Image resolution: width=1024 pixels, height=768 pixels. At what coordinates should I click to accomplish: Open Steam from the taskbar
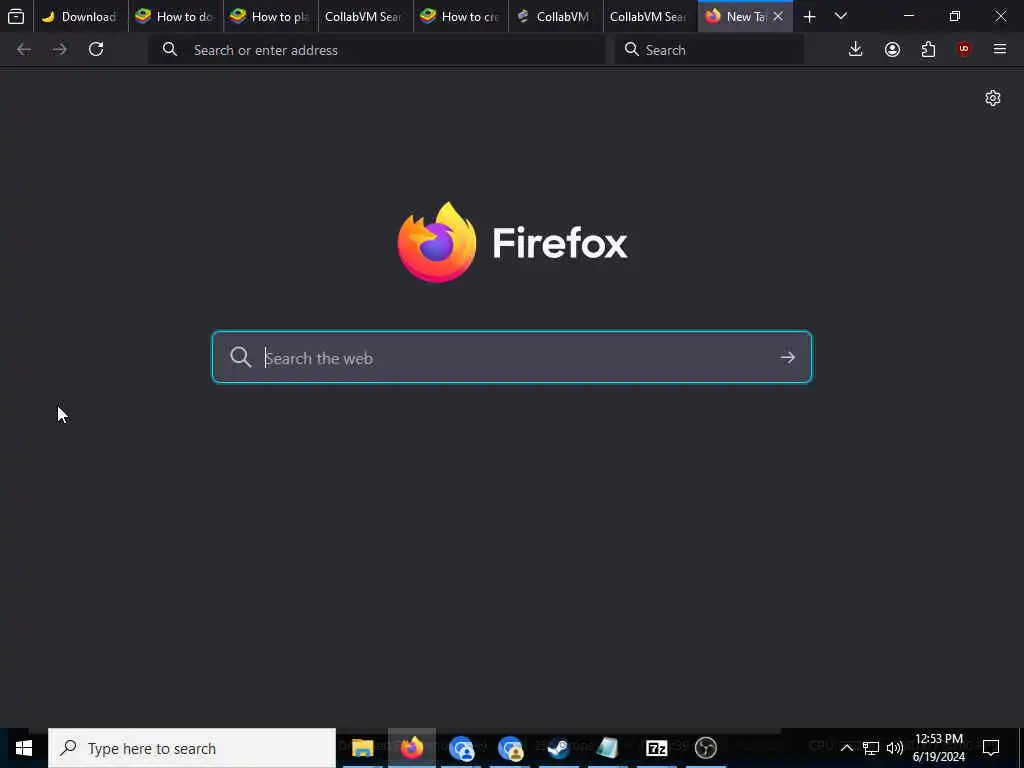558,748
